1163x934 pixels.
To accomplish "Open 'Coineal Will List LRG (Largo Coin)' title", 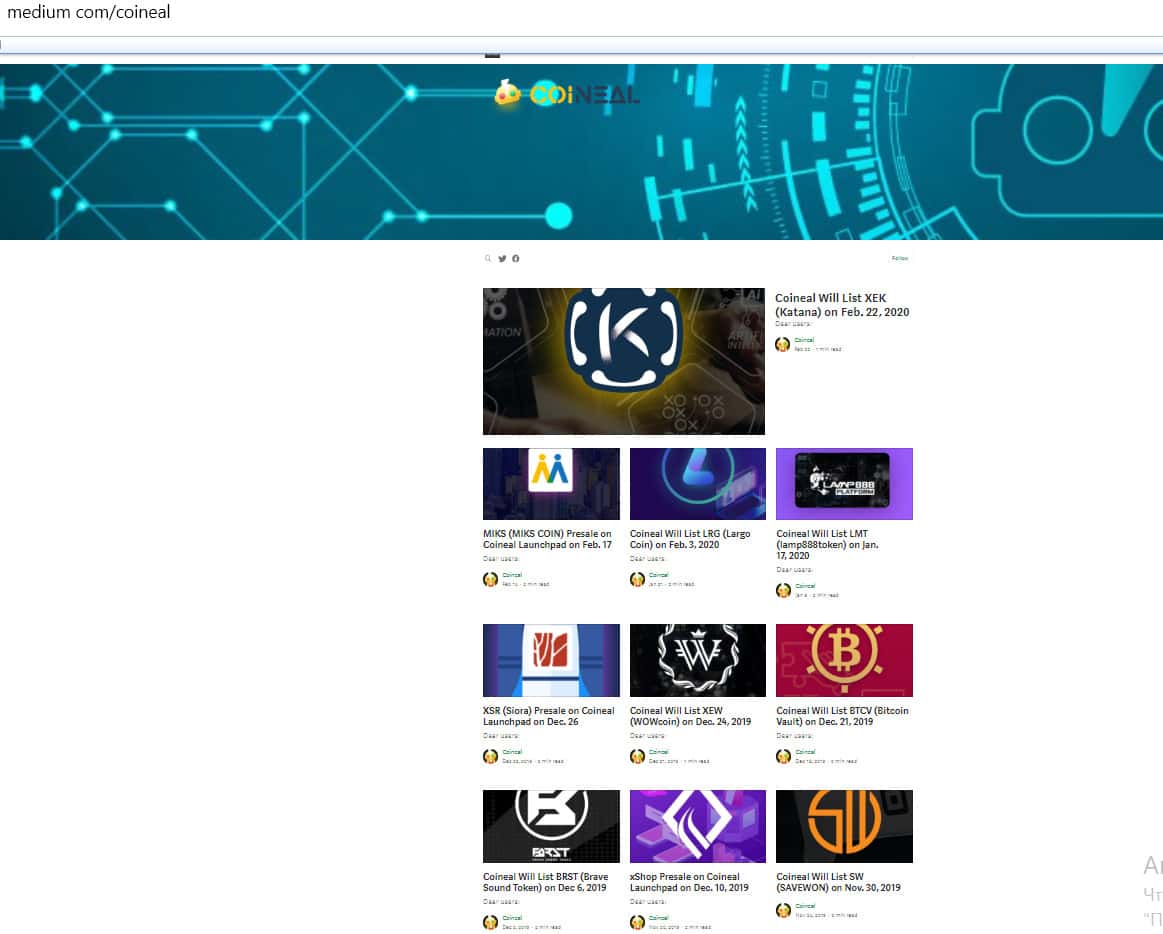I will (x=690, y=539).
